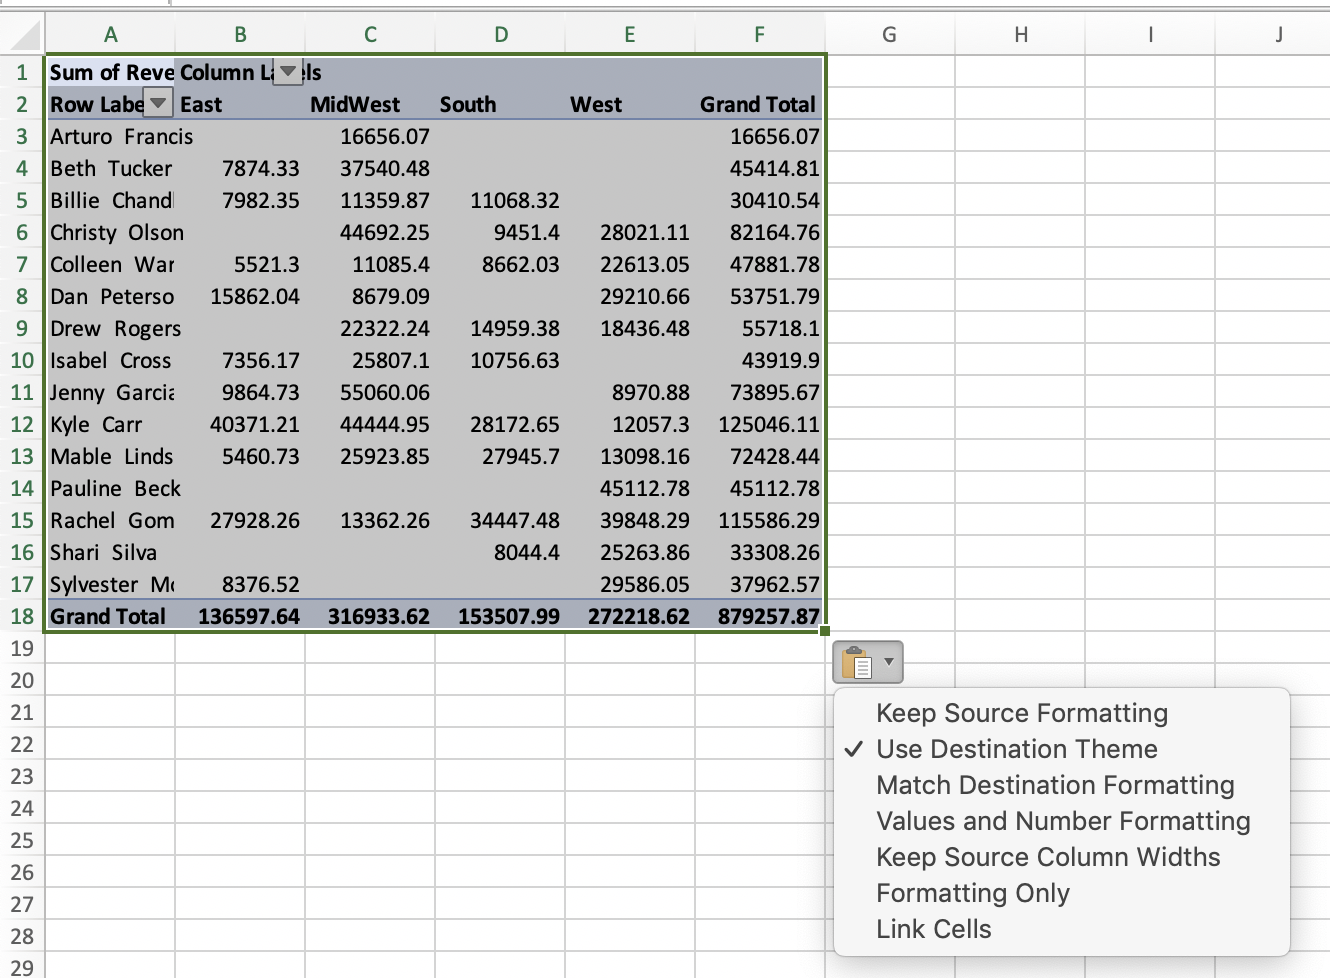Click grand total value 153507.99
This screenshot has height=978, width=1330.
pyautogui.click(x=500, y=616)
